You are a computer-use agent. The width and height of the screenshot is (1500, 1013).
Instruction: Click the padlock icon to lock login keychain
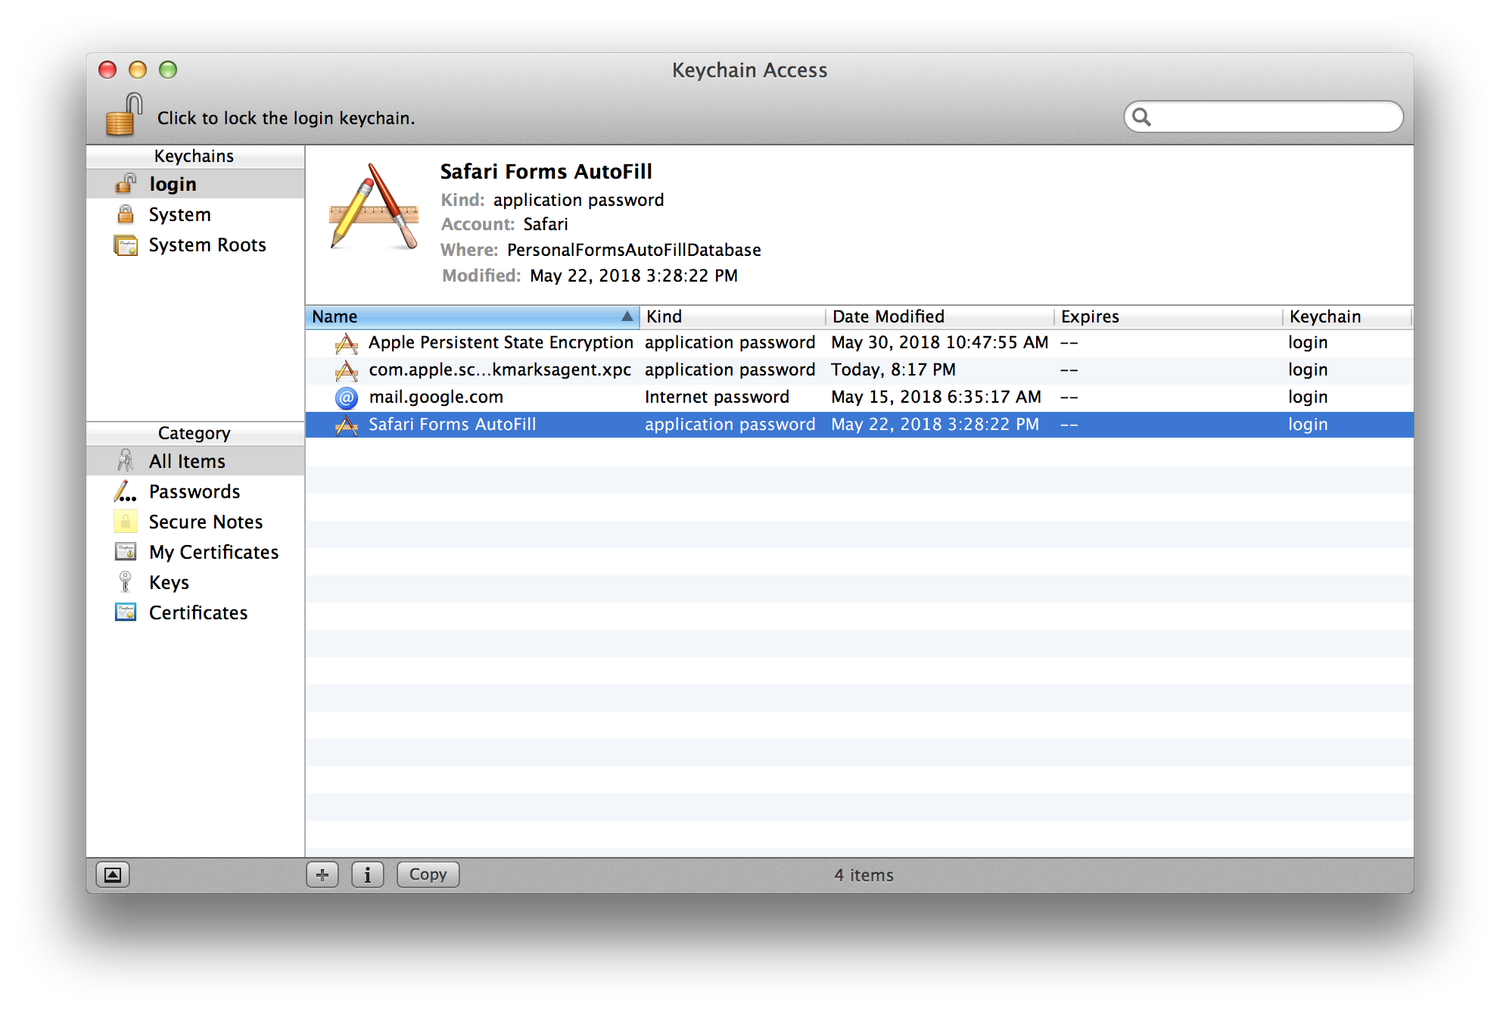coord(124,115)
